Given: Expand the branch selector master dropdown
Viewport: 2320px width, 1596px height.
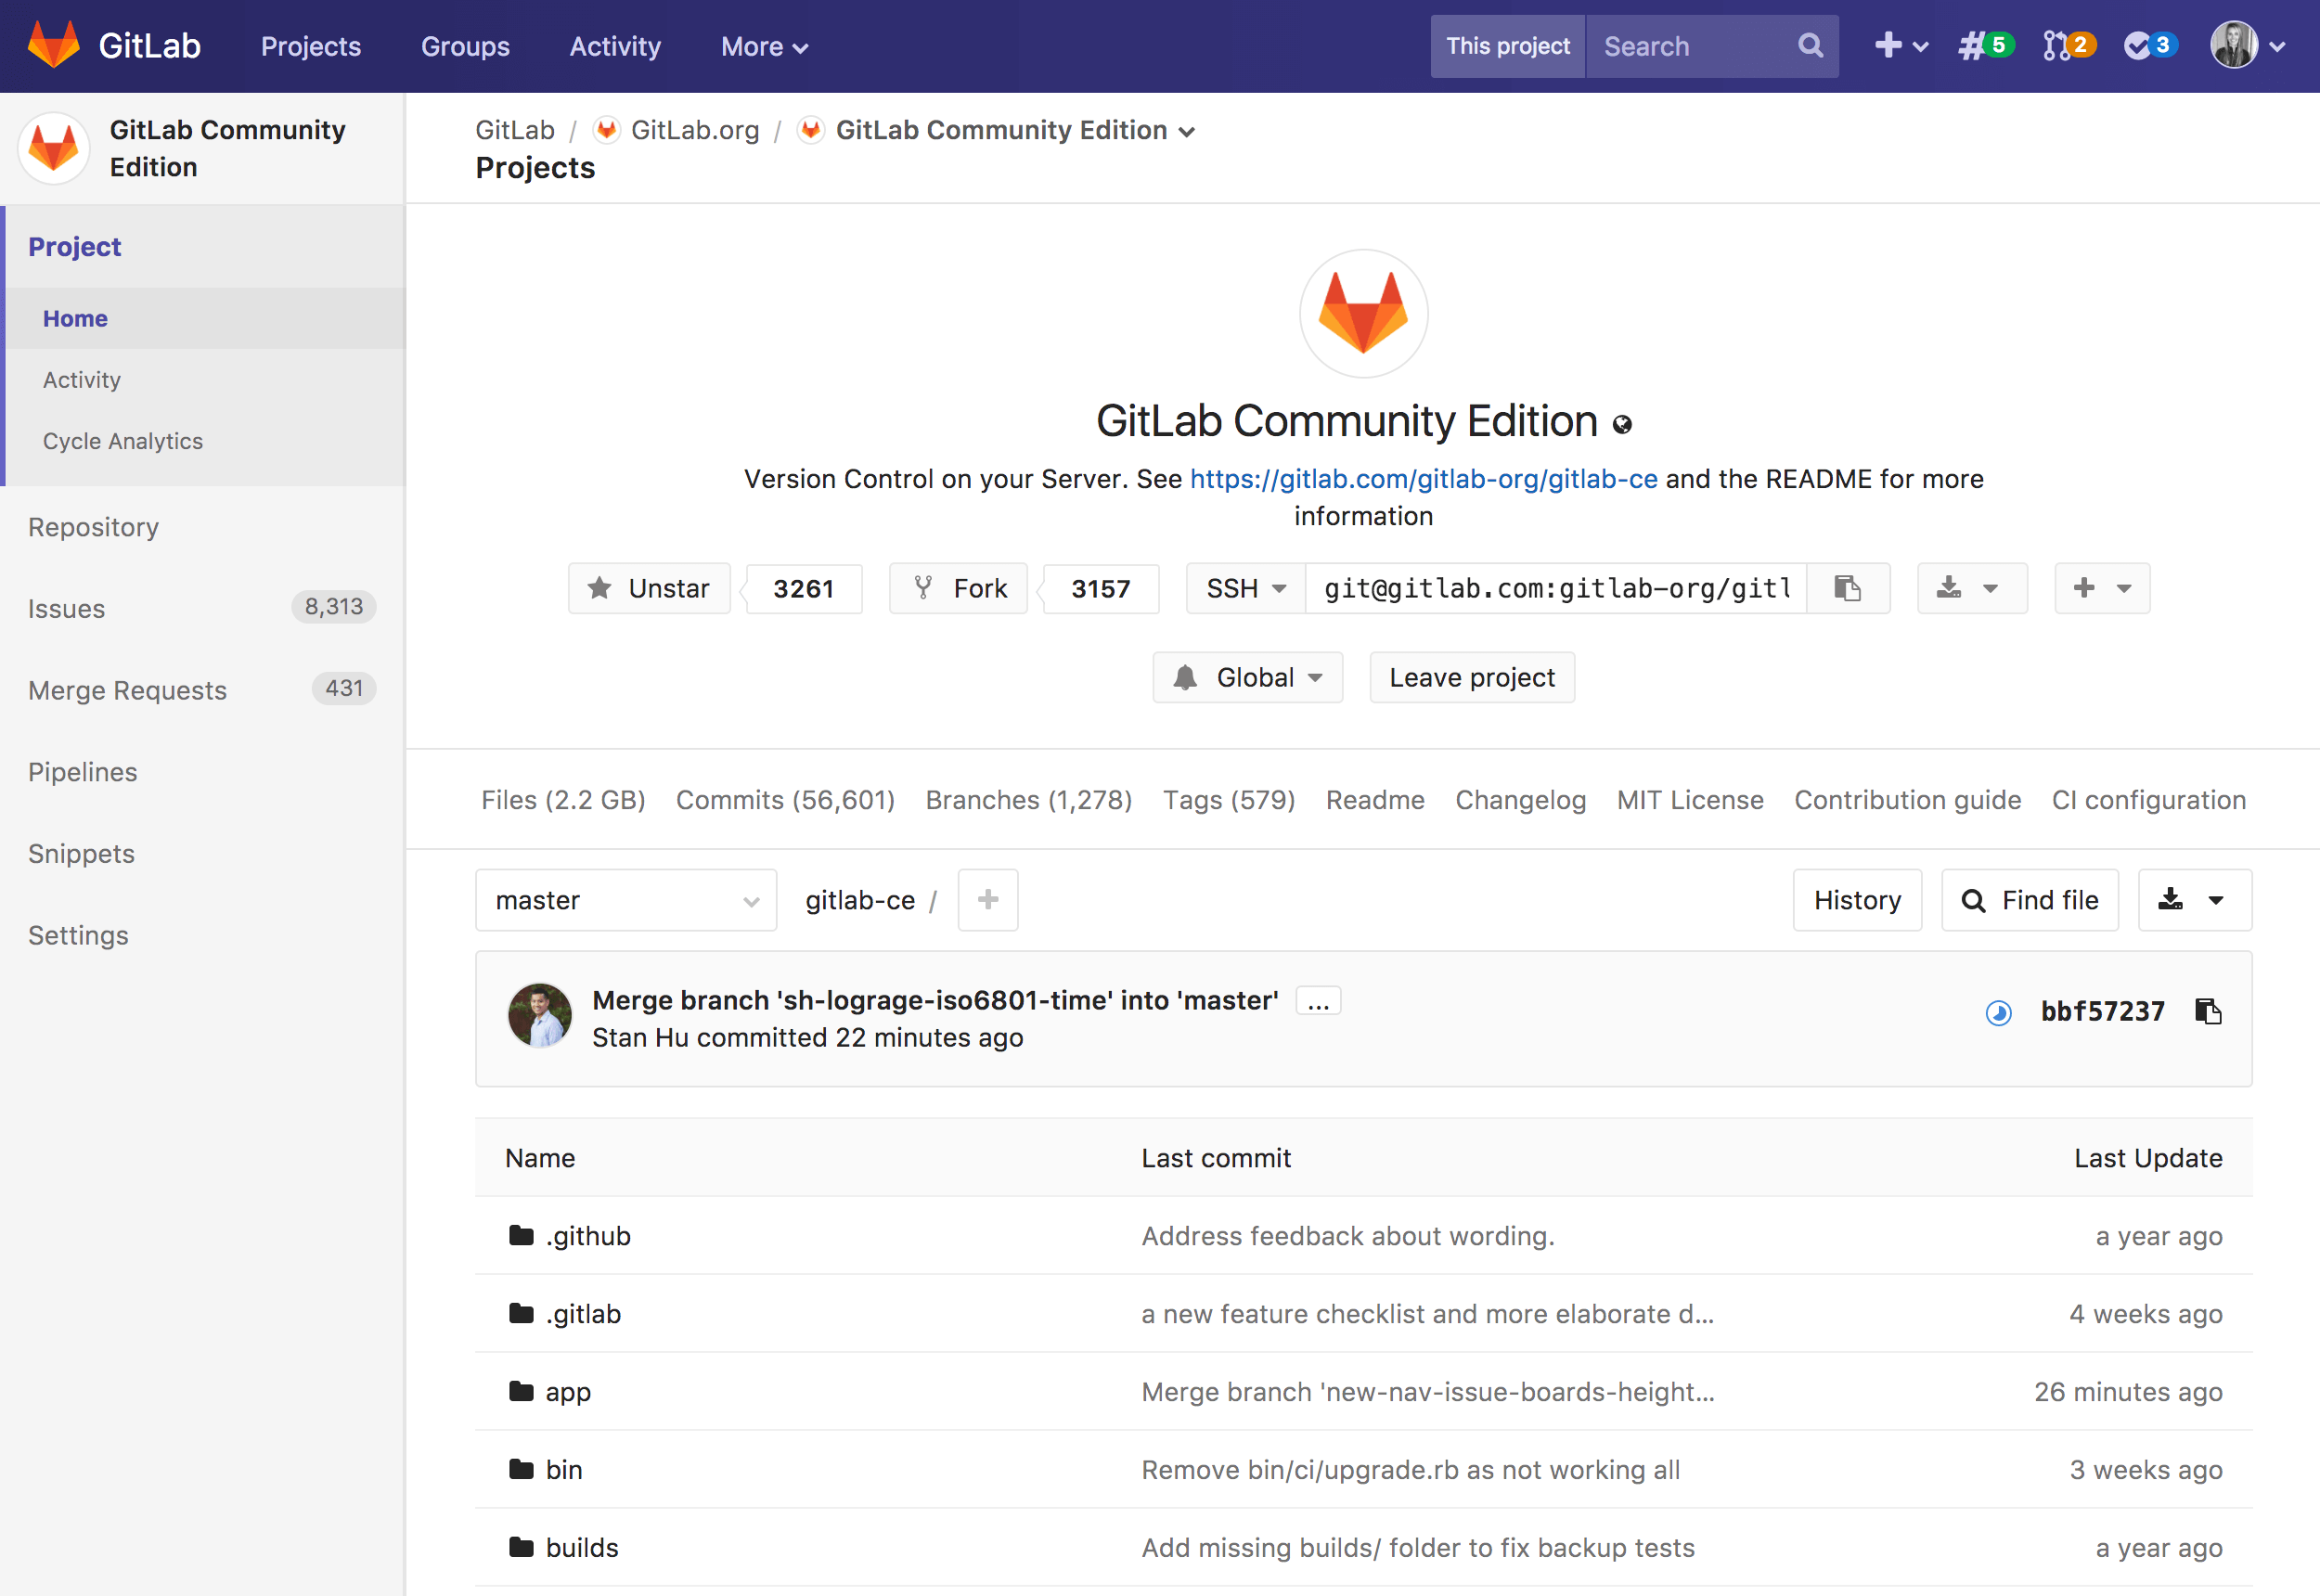Looking at the screenshot, I should pos(624,899).
